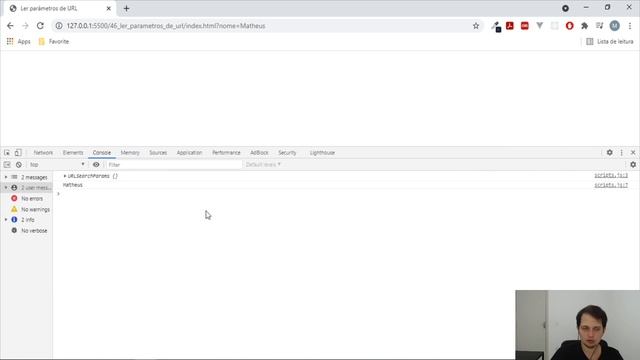Switch to the Memory tab

130,153
